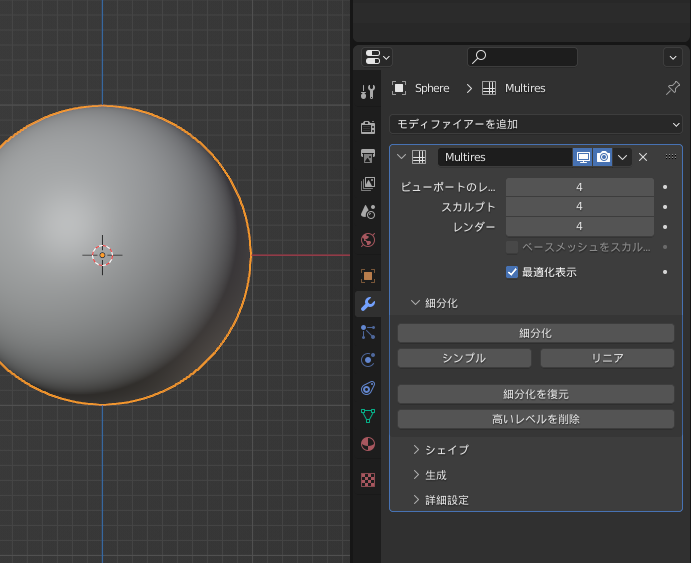The width and height of the screenshot is (691, 563).
Task: Open the World properties tab
Action: tap(368, 240)
